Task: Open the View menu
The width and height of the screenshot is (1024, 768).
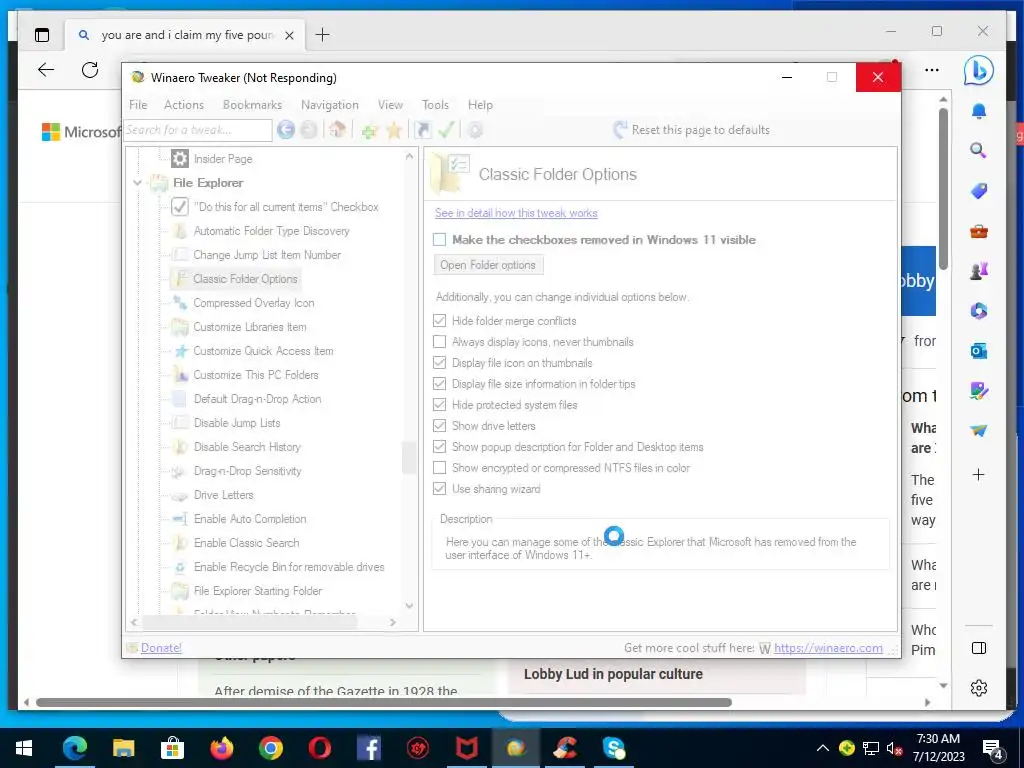Action: coord(390,104)
